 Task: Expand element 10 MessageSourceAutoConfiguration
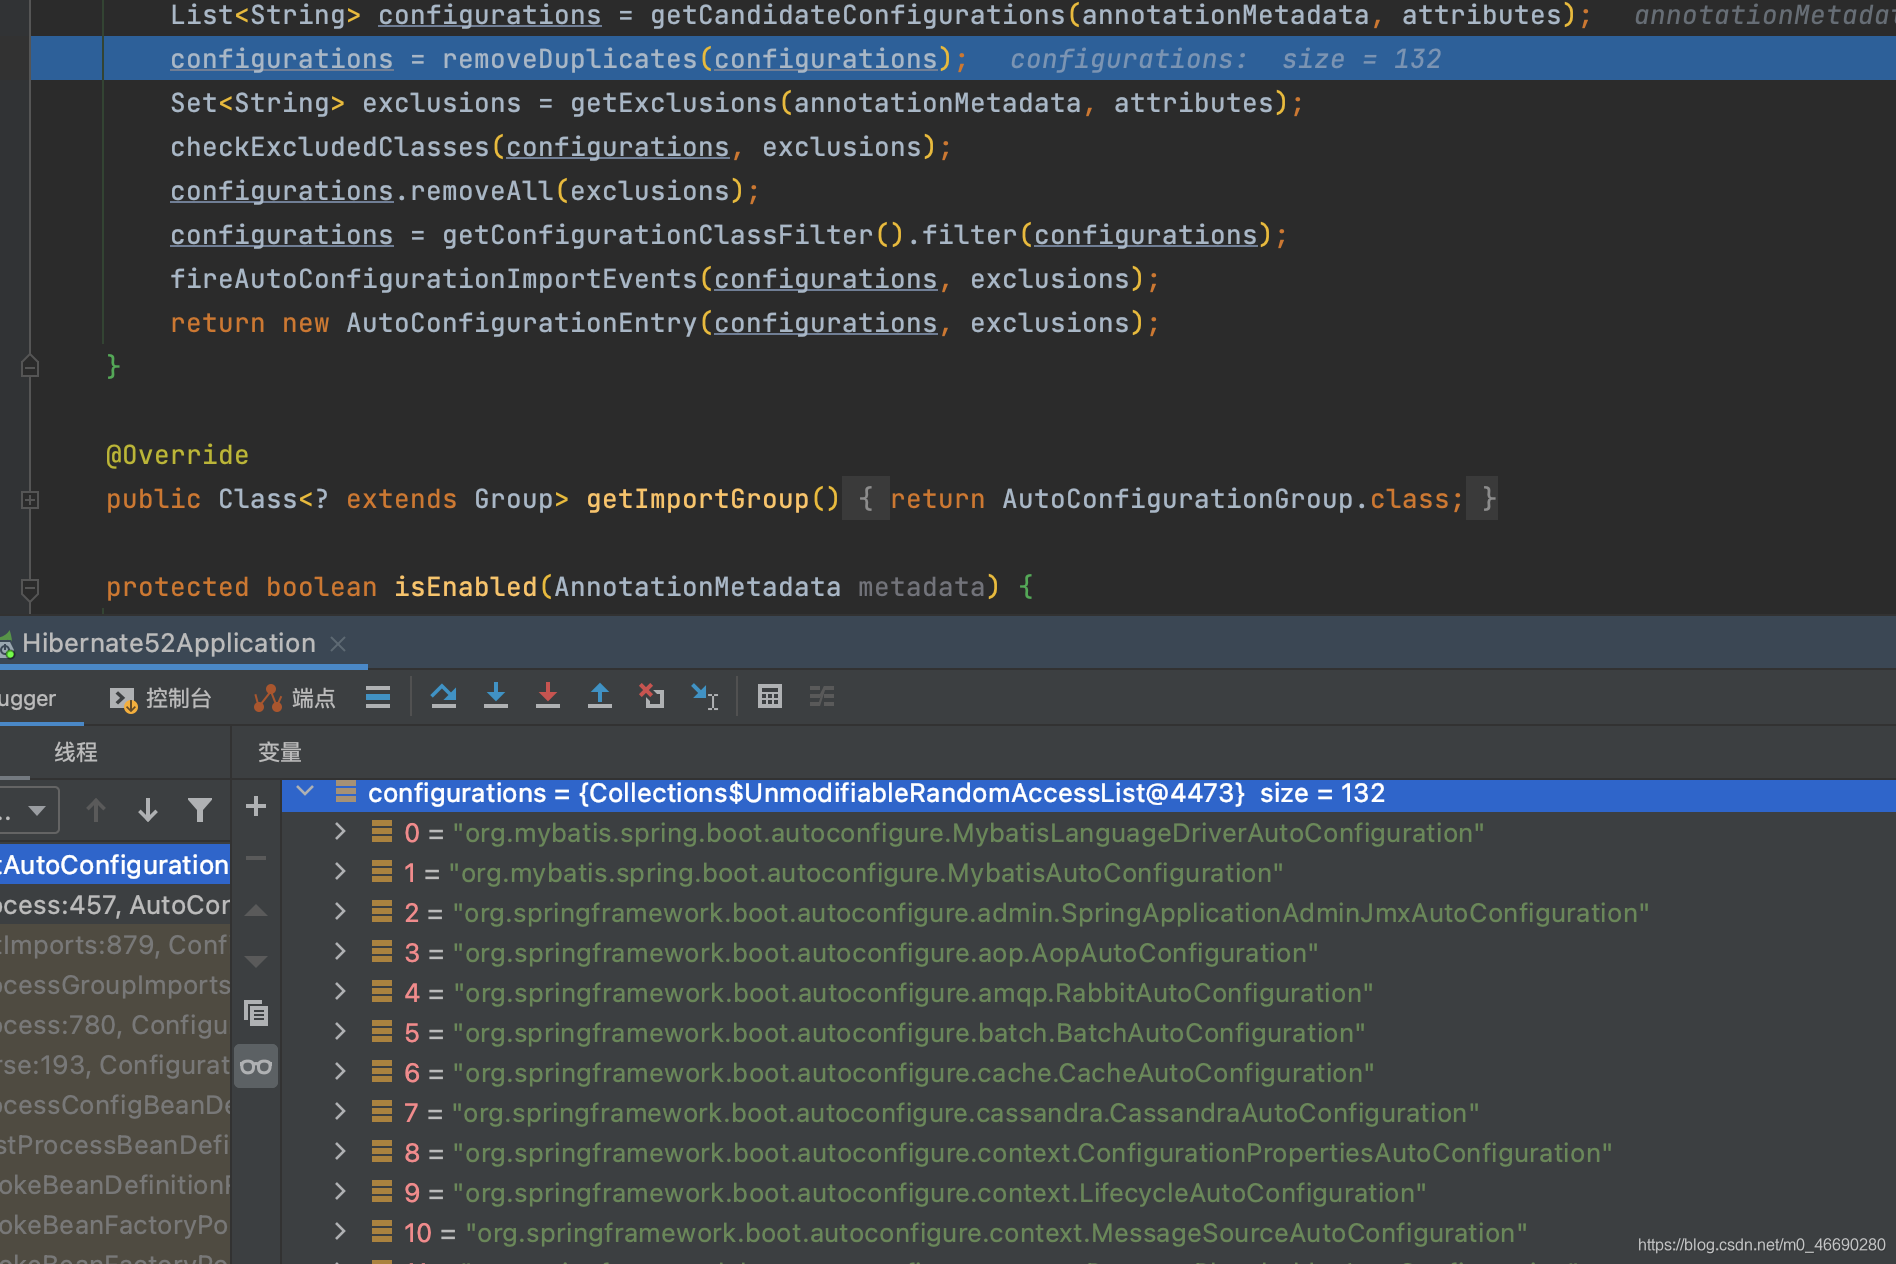click(x=340, y=1232)
